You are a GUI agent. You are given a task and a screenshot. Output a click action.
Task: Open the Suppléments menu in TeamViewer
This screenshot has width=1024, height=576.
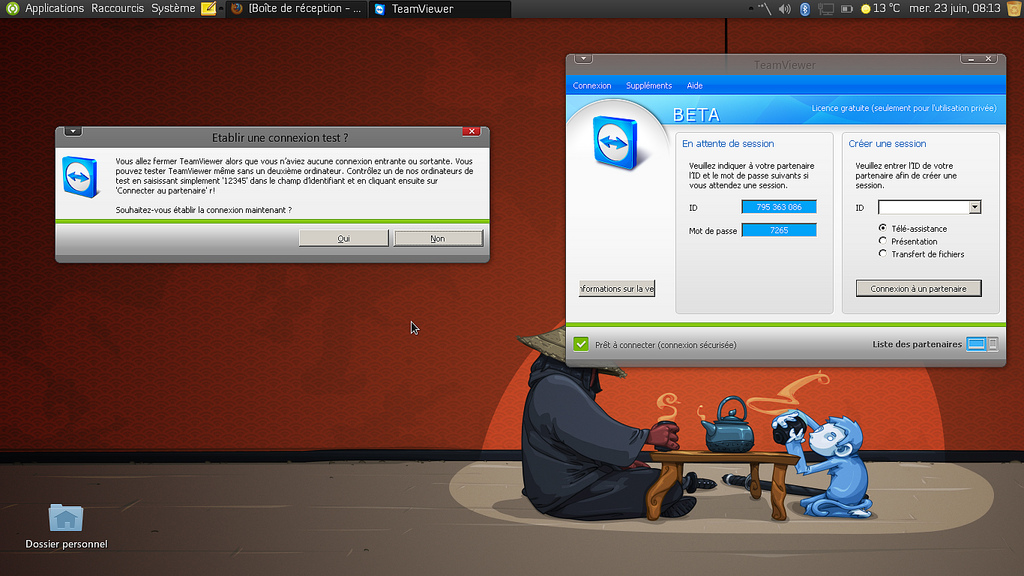coord(648,86)
